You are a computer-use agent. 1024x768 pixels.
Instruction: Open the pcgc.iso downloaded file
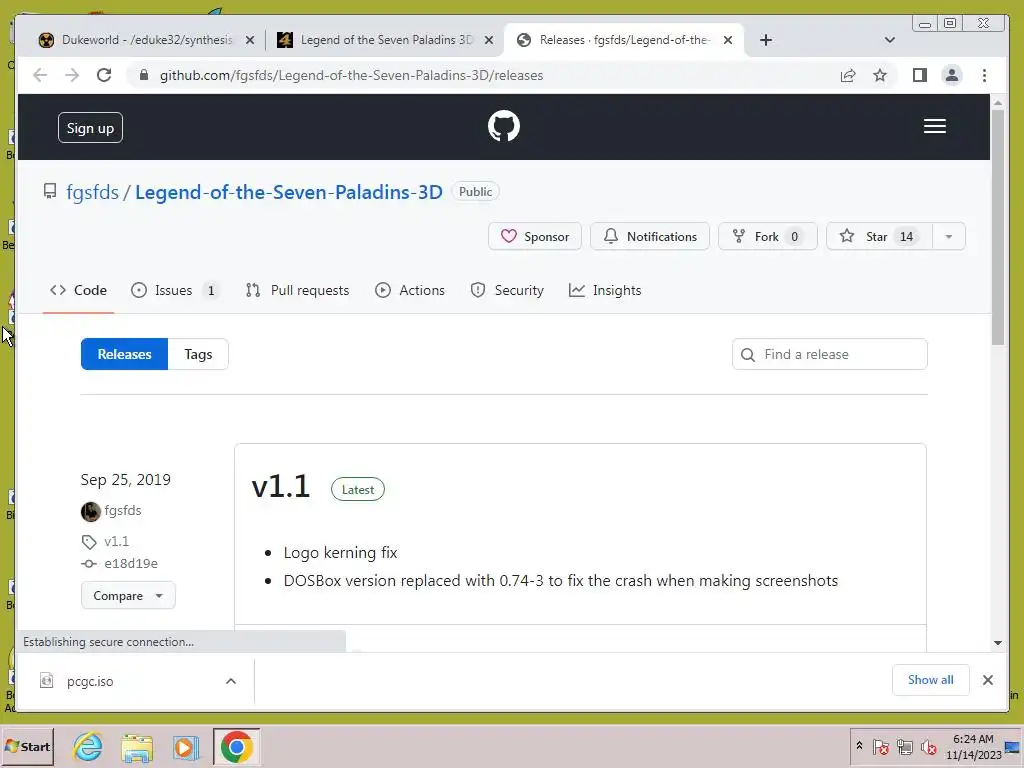click(90, 681)
